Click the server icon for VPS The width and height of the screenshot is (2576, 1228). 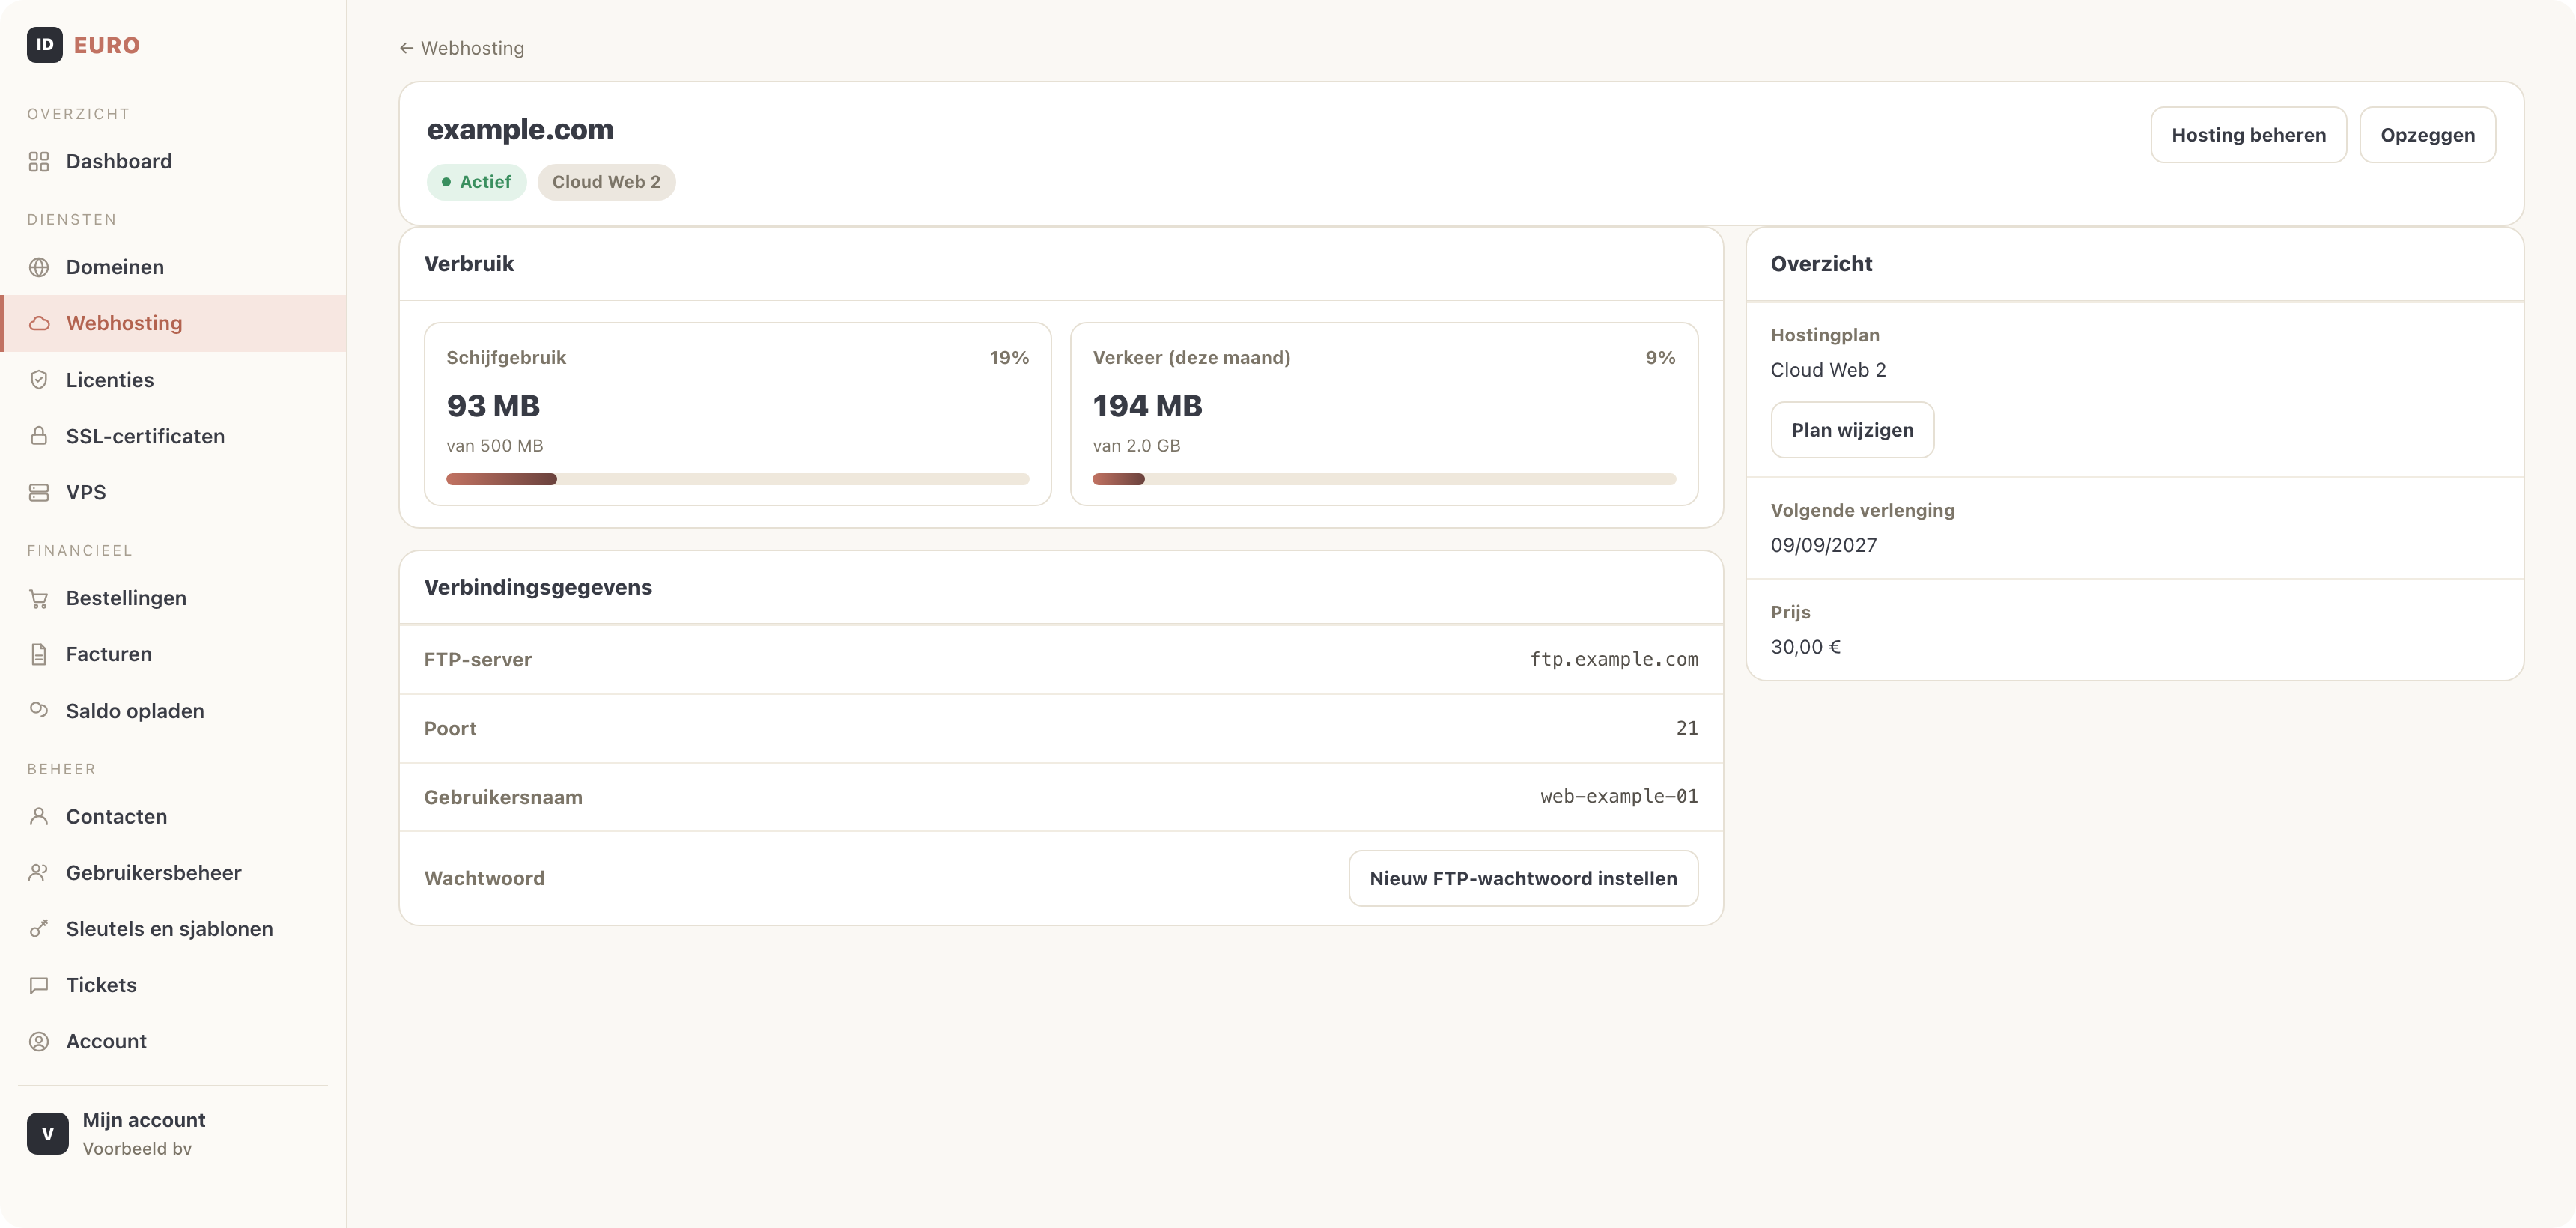click(x=39, y=492)
